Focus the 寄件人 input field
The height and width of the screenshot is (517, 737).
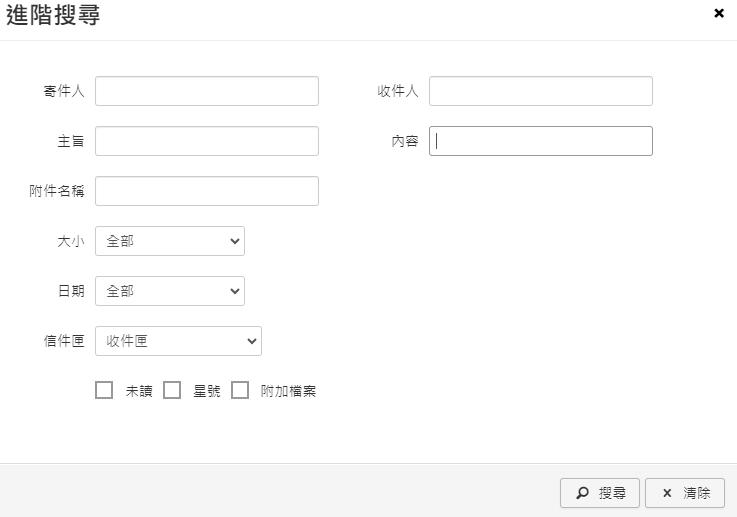pos(207,91)
